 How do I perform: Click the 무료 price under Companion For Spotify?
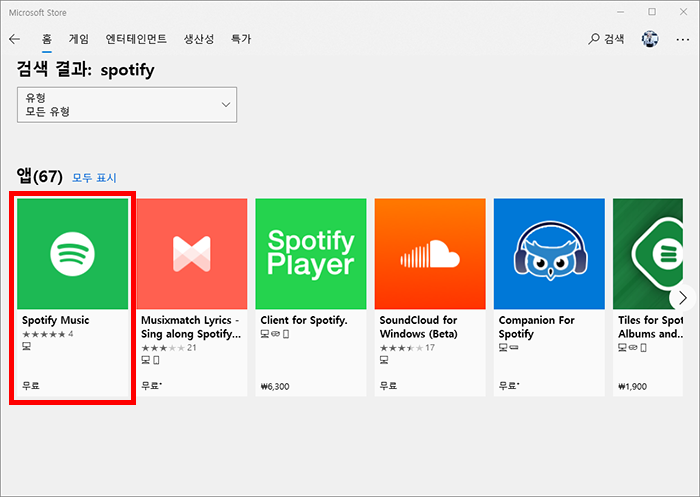[x=508, y=385]
